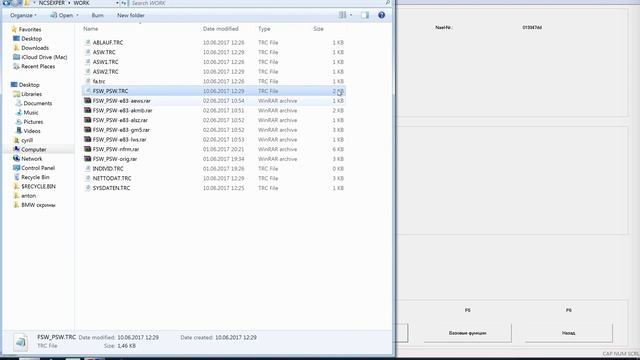640x360 pixels.
Task: Click the refresh icon beside address bar
Action: click(x=124, y=3)
